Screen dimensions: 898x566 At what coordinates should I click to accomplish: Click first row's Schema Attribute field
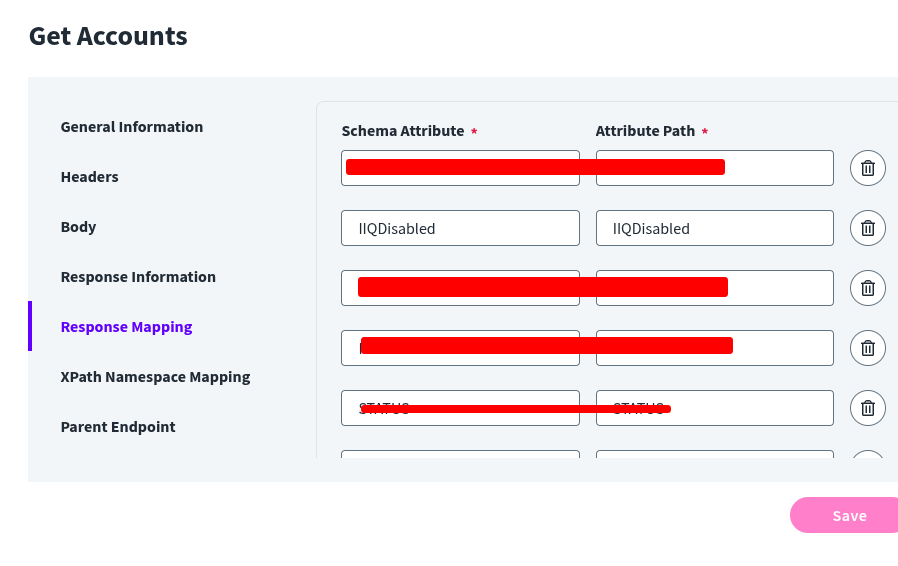click(460, 180)
